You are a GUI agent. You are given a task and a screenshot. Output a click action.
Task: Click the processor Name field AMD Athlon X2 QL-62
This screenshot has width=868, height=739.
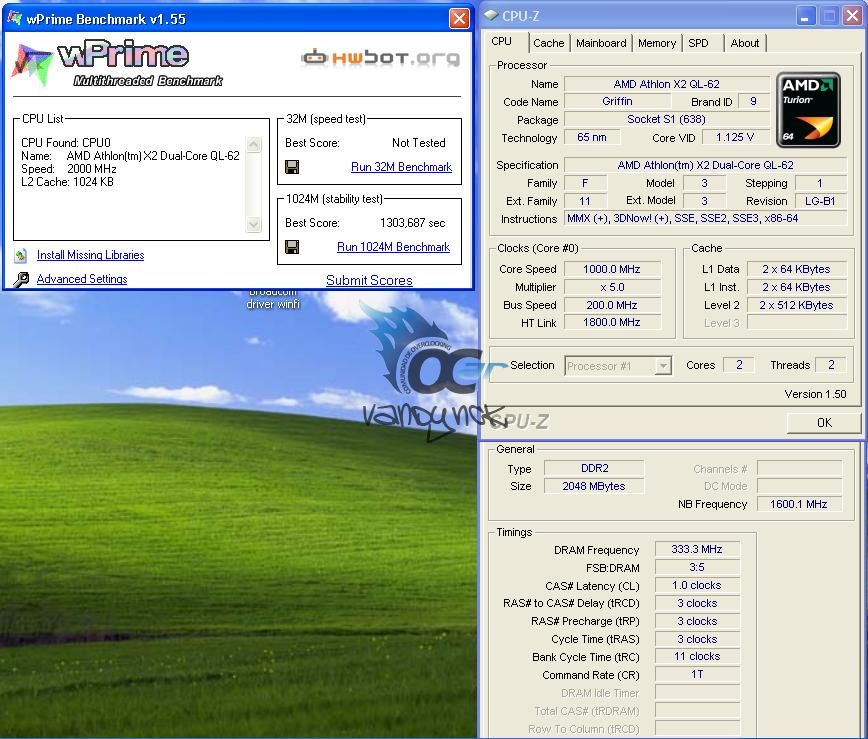tap(666, 84)
